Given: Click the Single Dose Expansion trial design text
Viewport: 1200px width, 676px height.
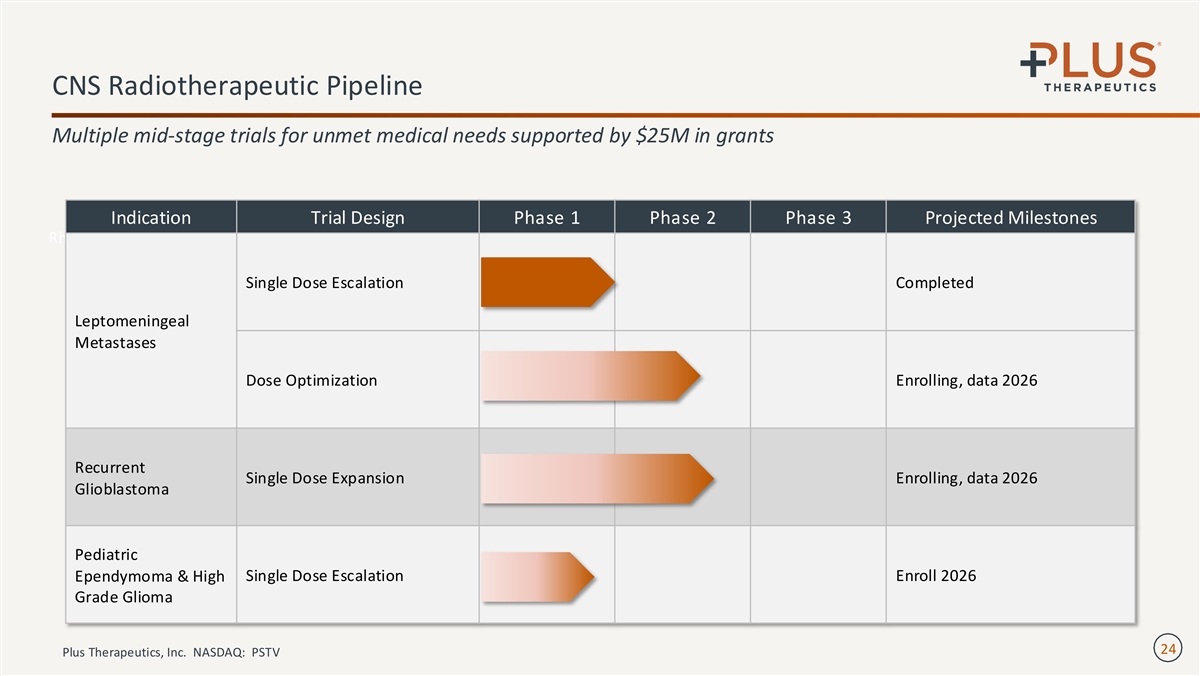Looking at the screenshot, I should (324, 478).
